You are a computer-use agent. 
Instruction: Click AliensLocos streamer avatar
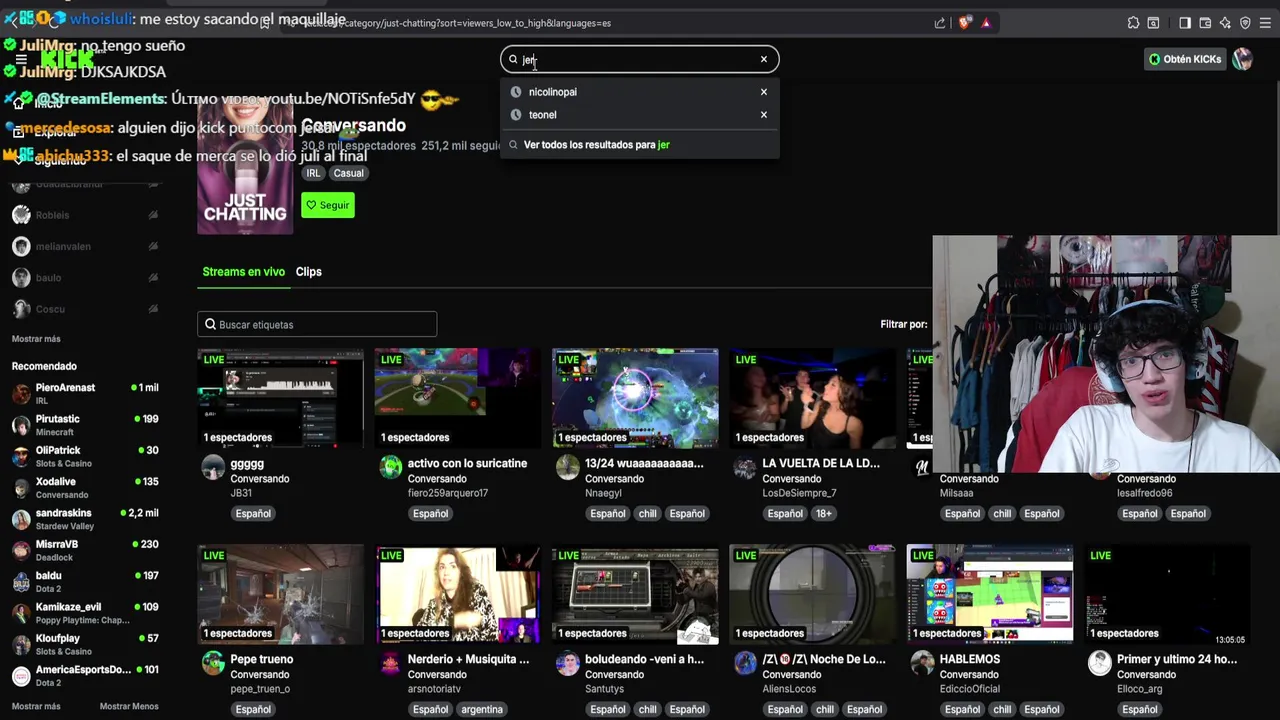(x=745, y=664)
